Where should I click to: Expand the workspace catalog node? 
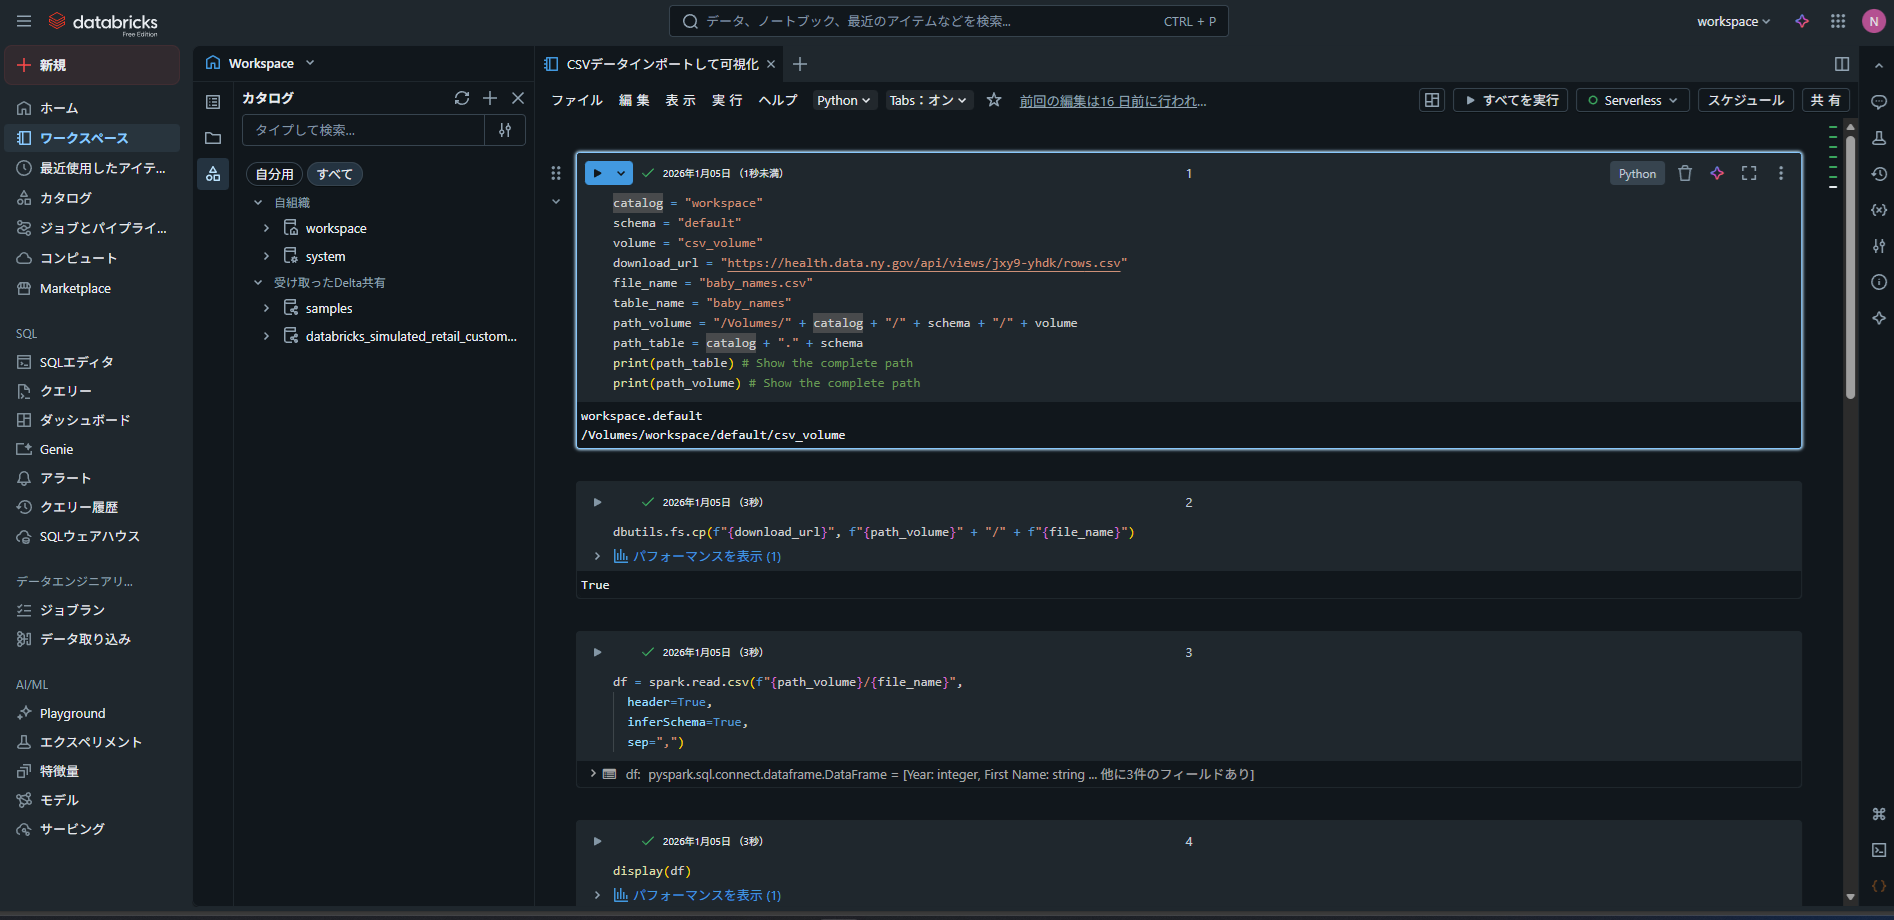(266, 227)
